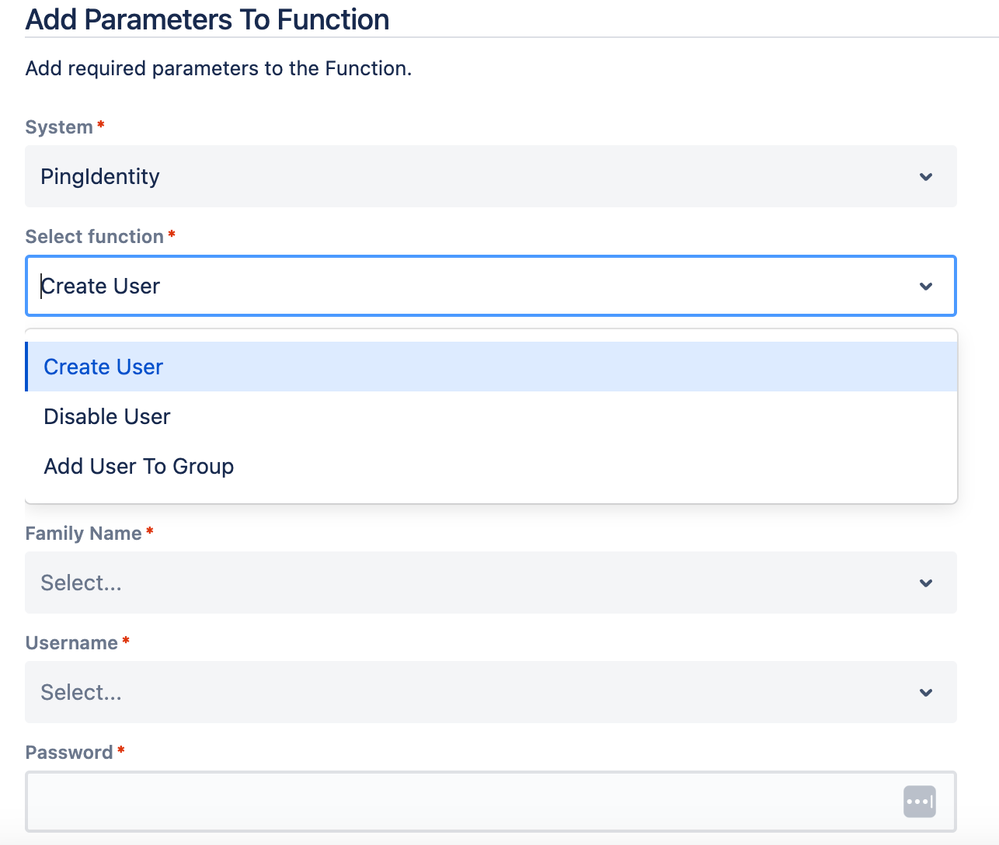Click the 'Add required parameters' description text
The height and width of the screenshot is (845, 999).
pos(218,69)
